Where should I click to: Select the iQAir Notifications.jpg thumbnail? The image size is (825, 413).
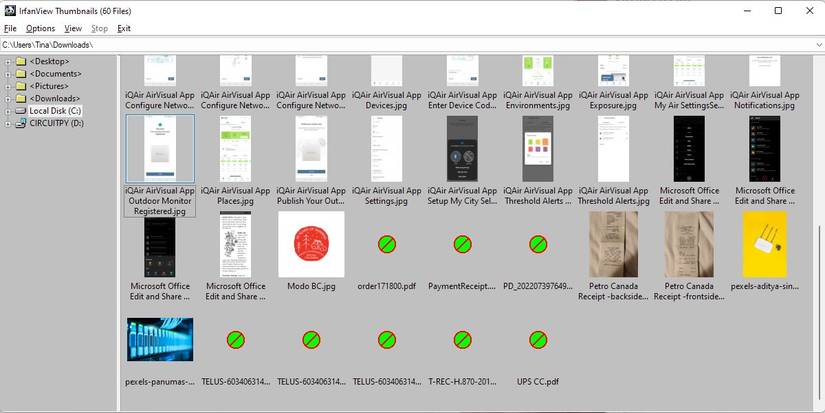click(x=764, y=70)
